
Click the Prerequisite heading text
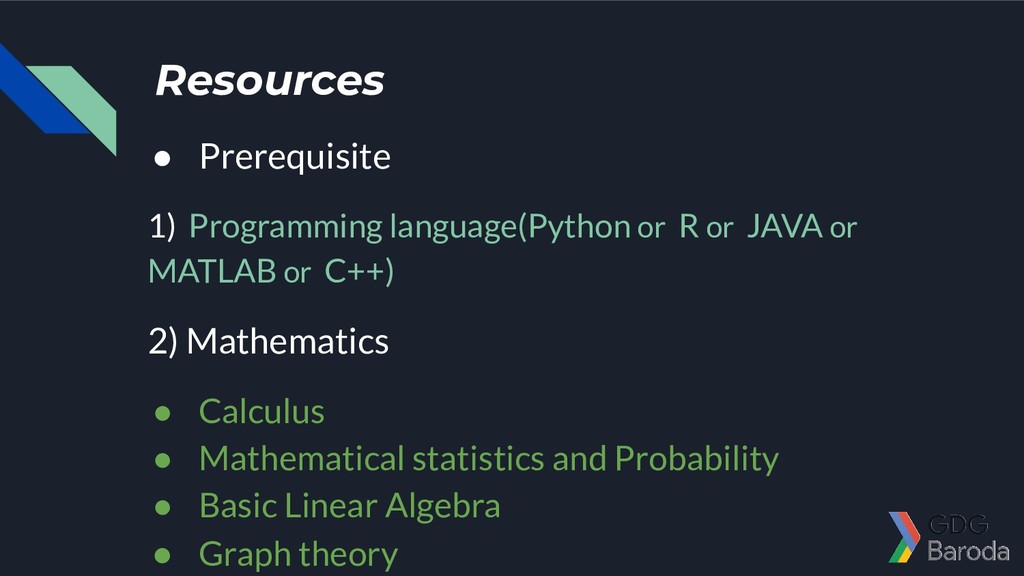pyautogui.click(x=295, y=157)
